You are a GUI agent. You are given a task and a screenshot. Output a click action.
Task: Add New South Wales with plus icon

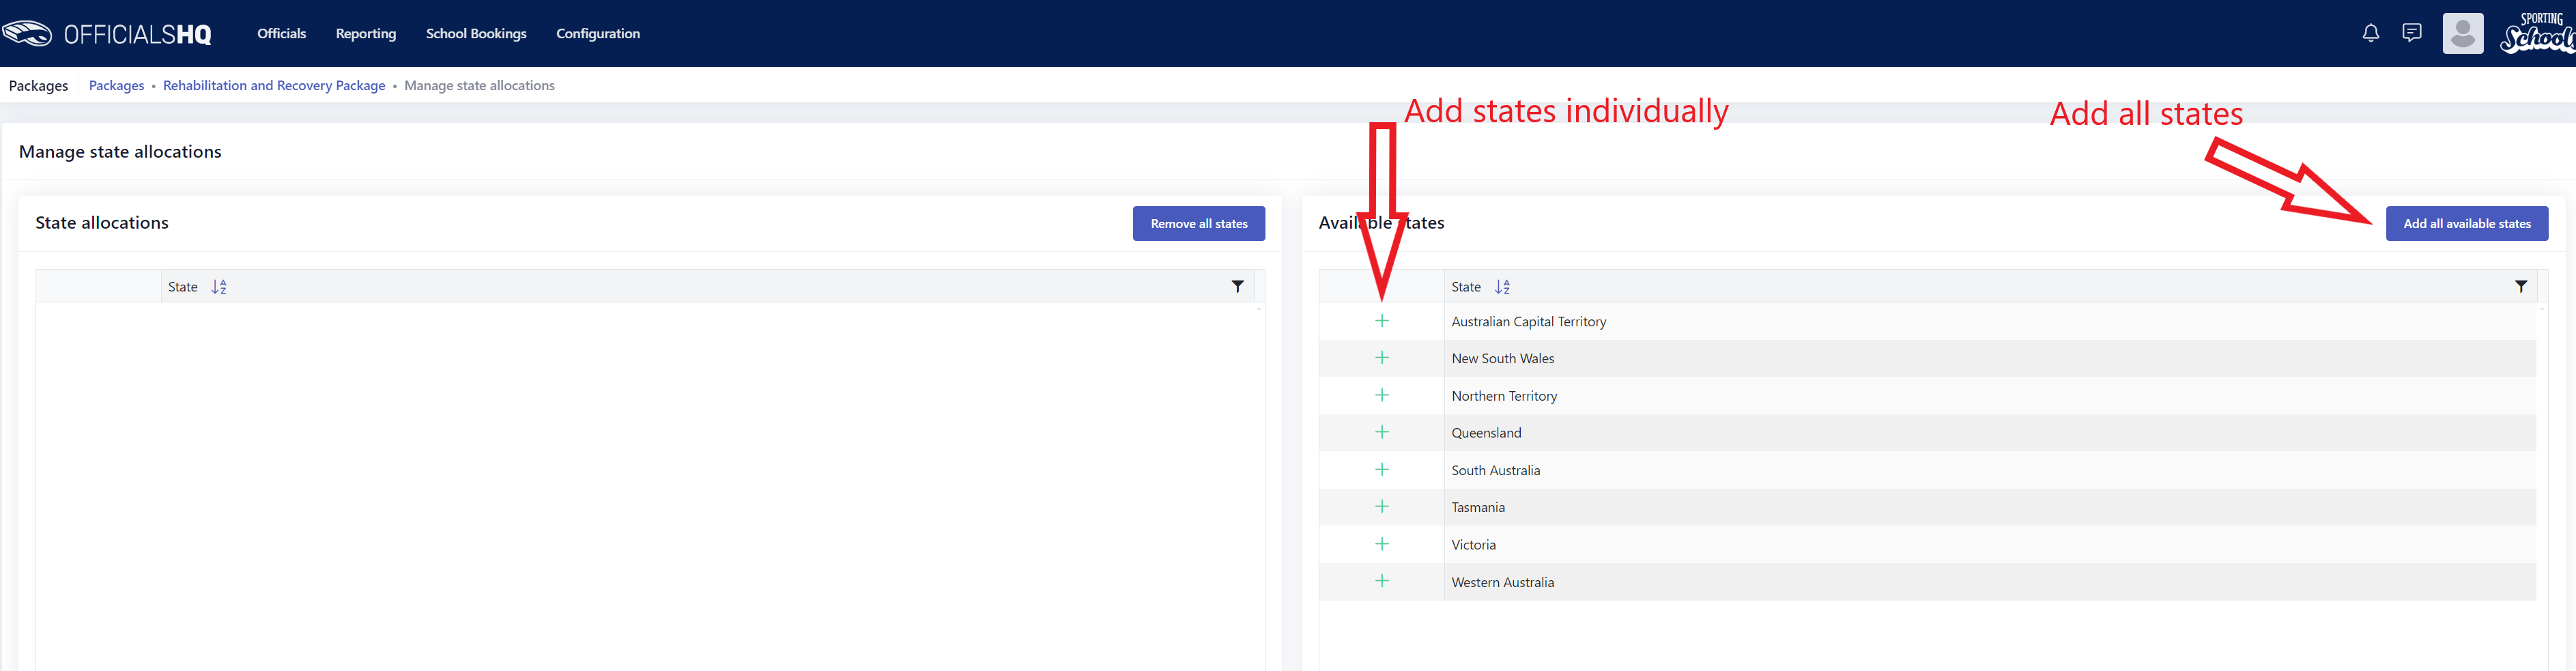tap(1382, 358)
